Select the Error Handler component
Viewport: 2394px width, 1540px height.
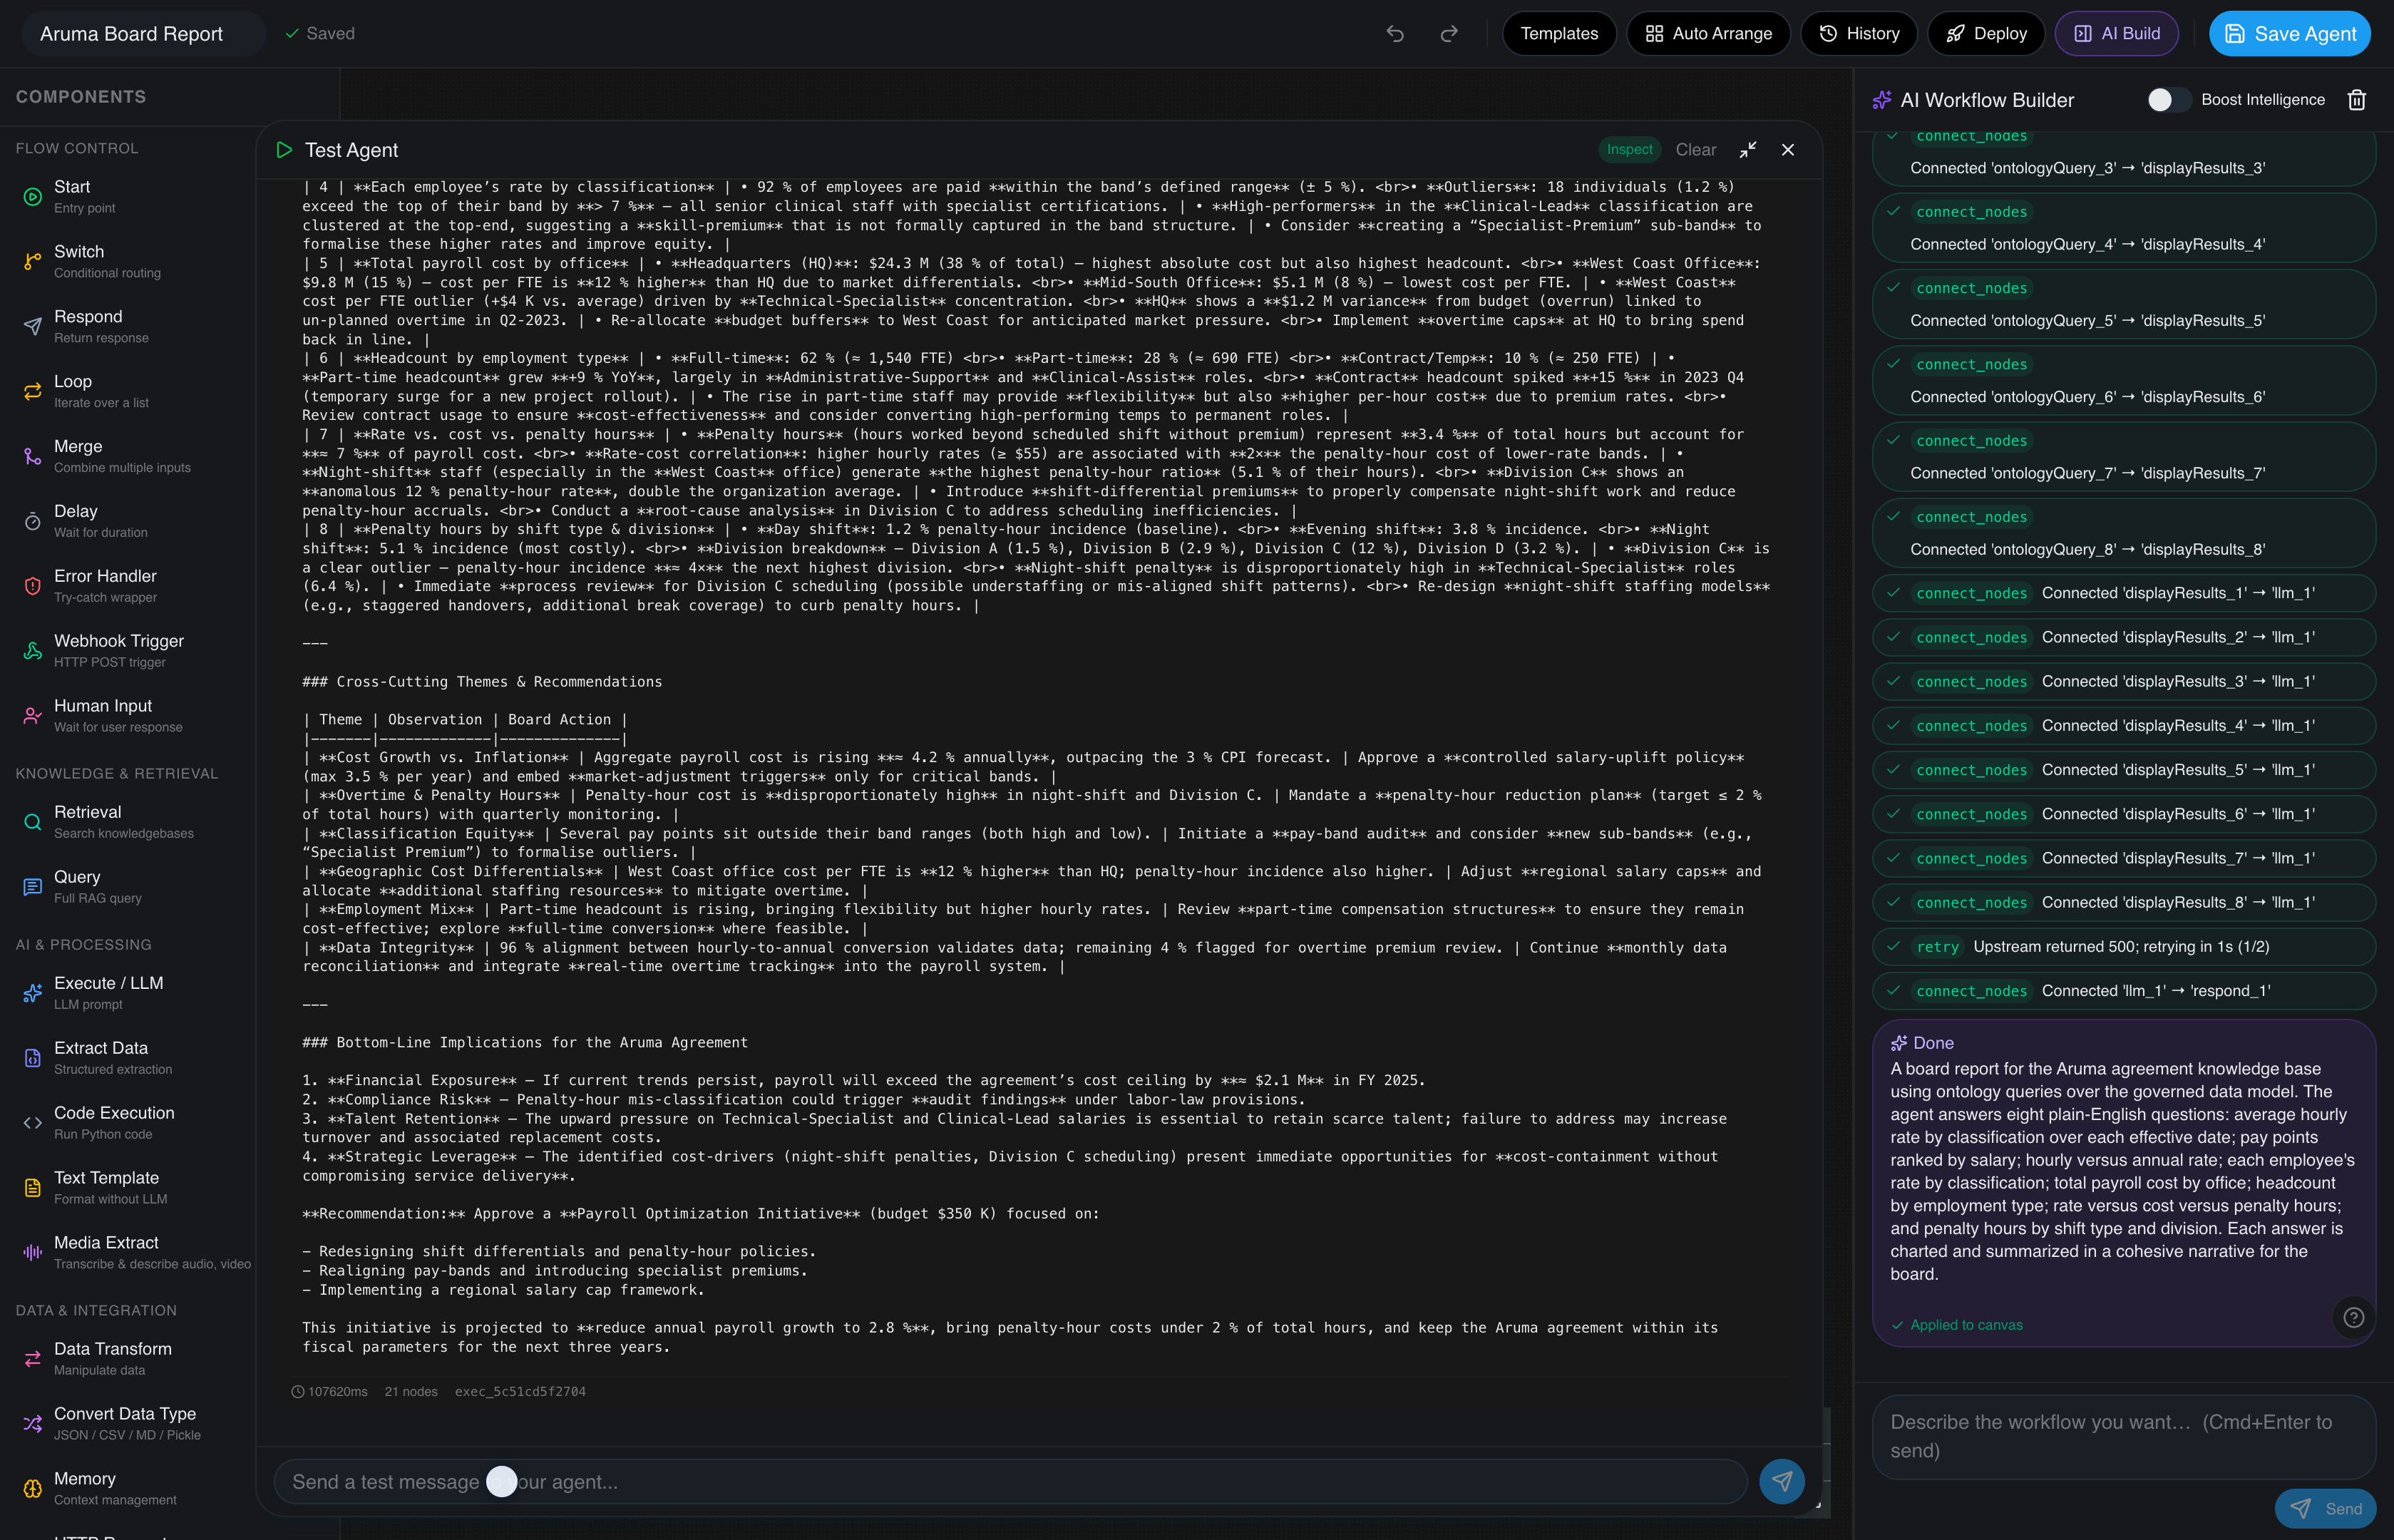128,587
